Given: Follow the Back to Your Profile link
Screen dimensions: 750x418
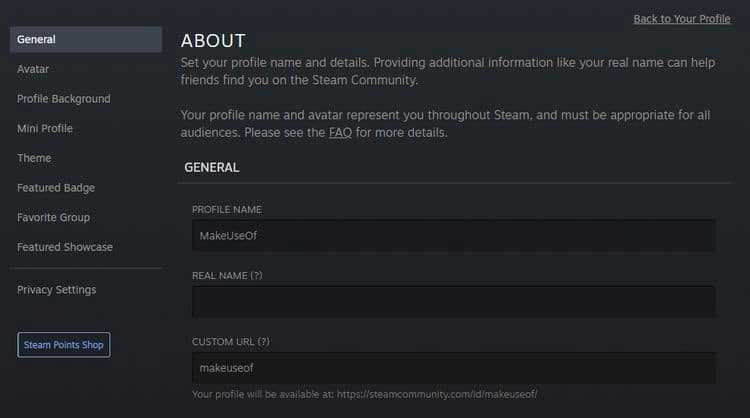Looking at the screenshot, I should point(682,19).
